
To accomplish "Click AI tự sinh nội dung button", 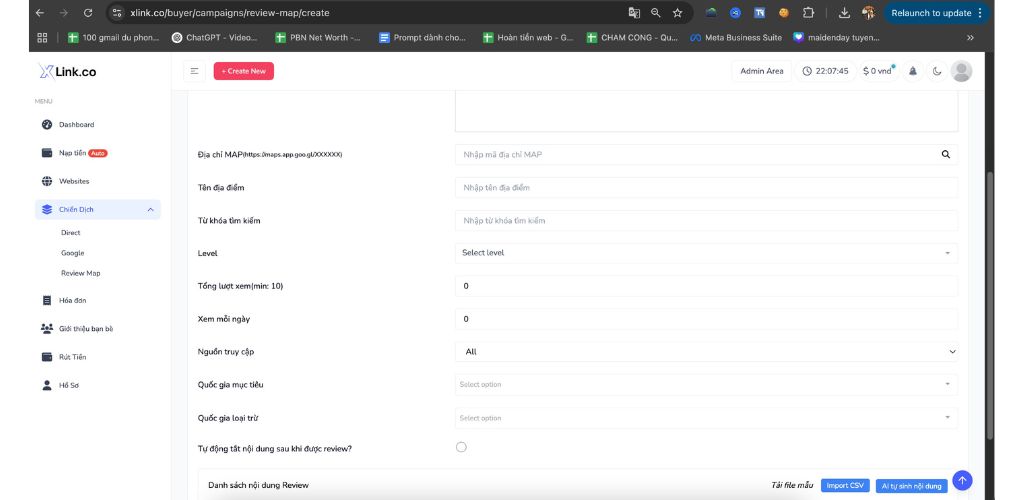I will point(912,486).
